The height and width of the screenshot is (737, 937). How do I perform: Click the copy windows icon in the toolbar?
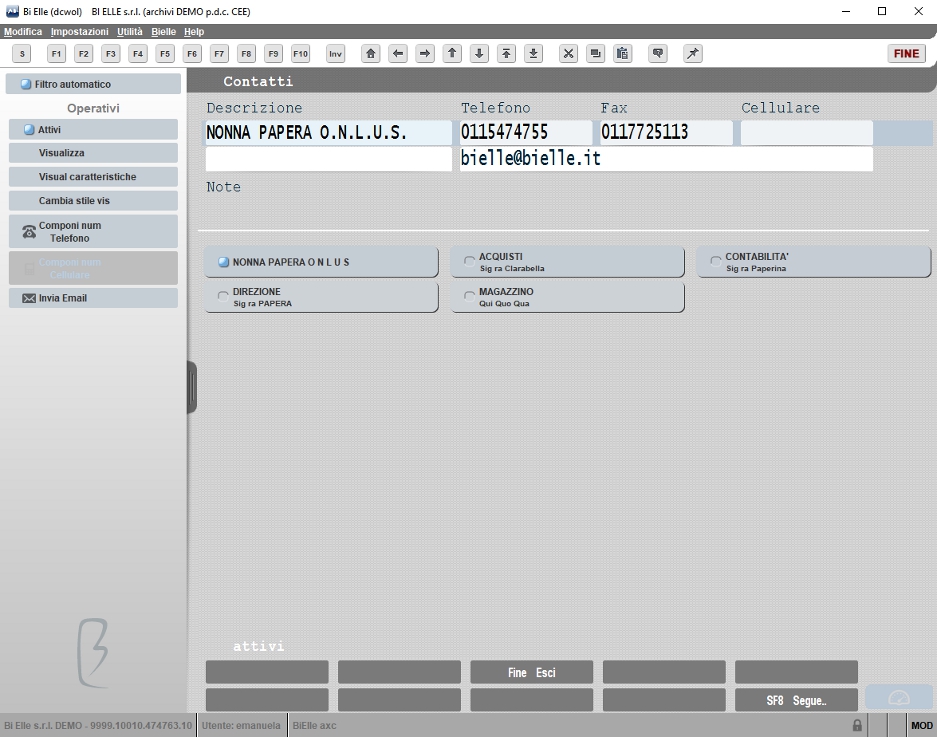tap(595, 54)
